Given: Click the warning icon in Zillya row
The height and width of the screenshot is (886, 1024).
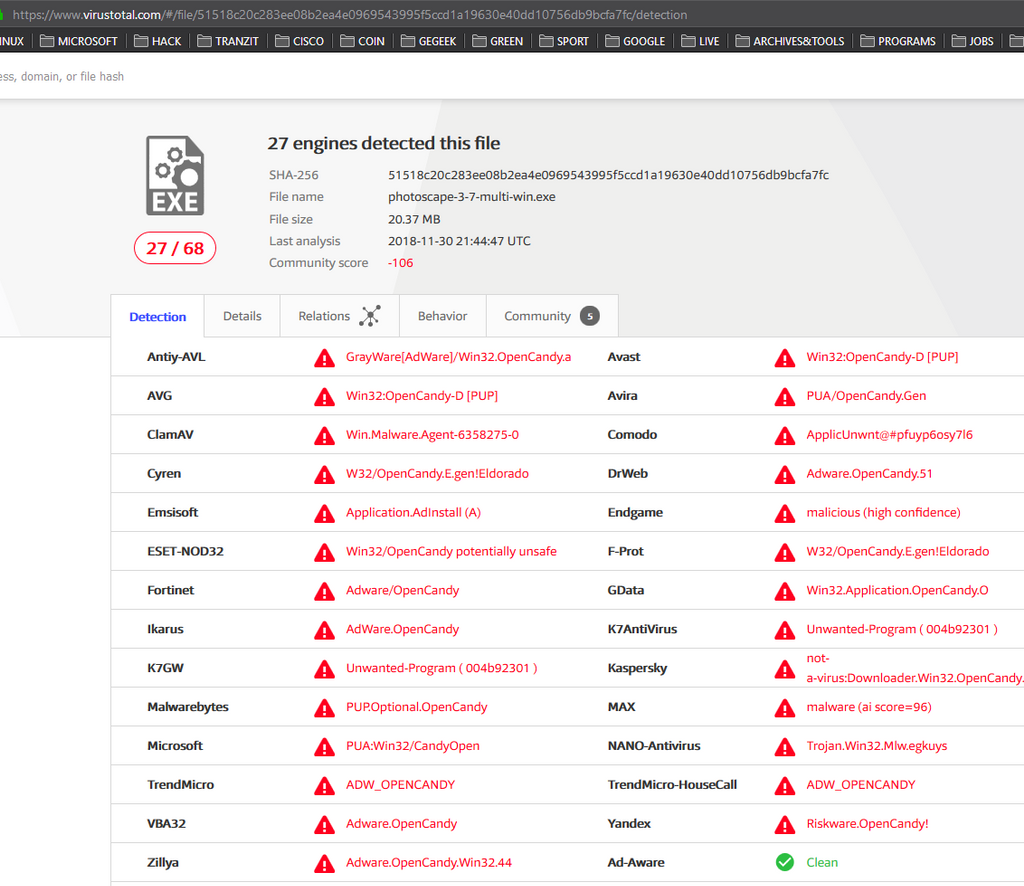Looking at the screenshot, I should click(324, 863).
